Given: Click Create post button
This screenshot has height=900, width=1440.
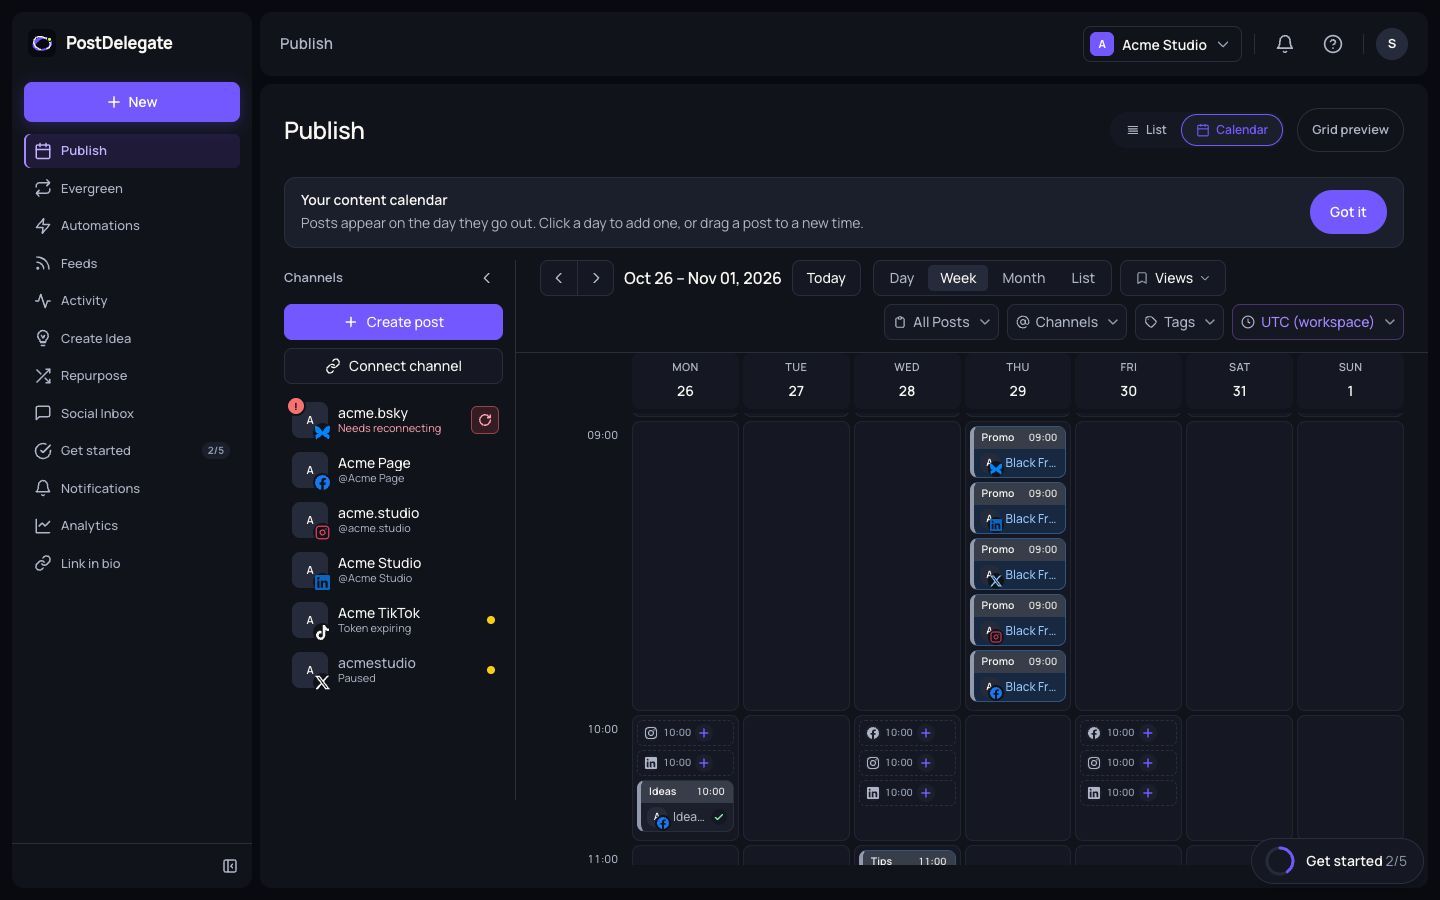Looking at the screenshot, I should tap(393, 322).
